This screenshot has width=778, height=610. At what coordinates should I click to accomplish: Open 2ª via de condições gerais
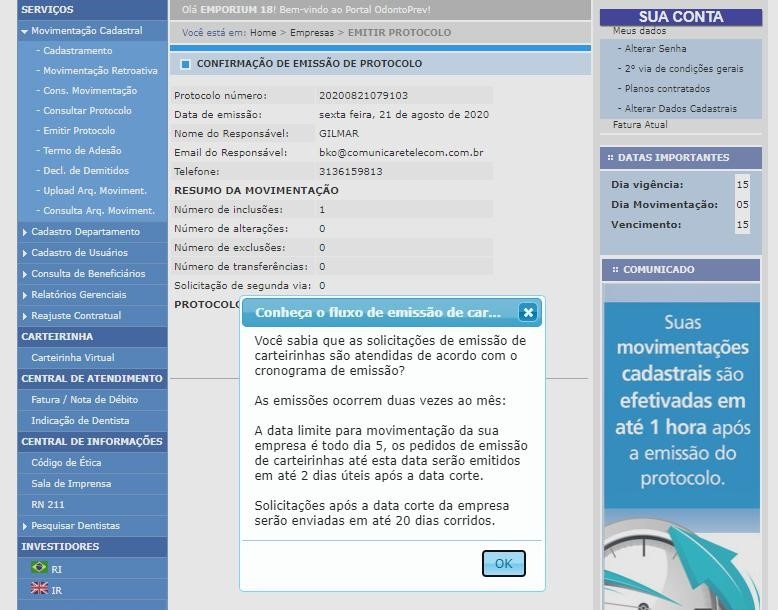tap(684, 69)
